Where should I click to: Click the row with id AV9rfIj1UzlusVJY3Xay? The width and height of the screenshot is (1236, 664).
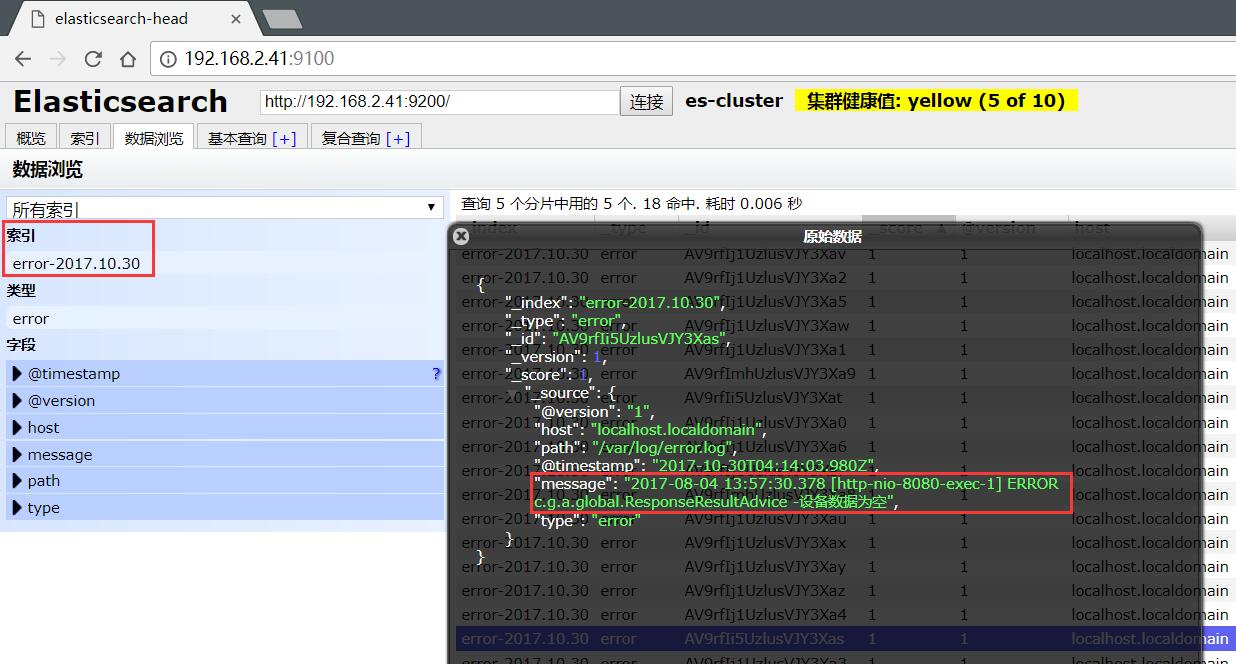tap(845, 566)
